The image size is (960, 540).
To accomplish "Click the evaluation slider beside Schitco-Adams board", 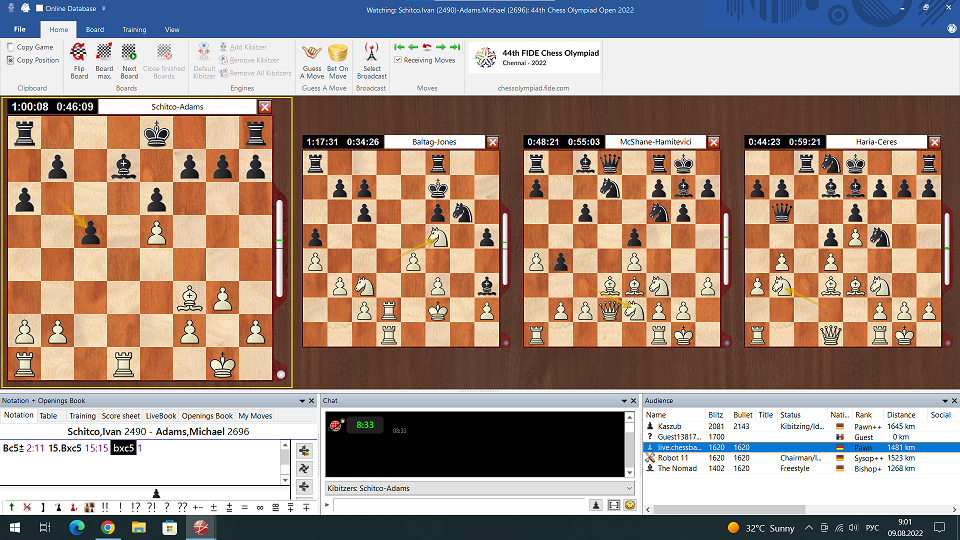I will coord(280,248).
